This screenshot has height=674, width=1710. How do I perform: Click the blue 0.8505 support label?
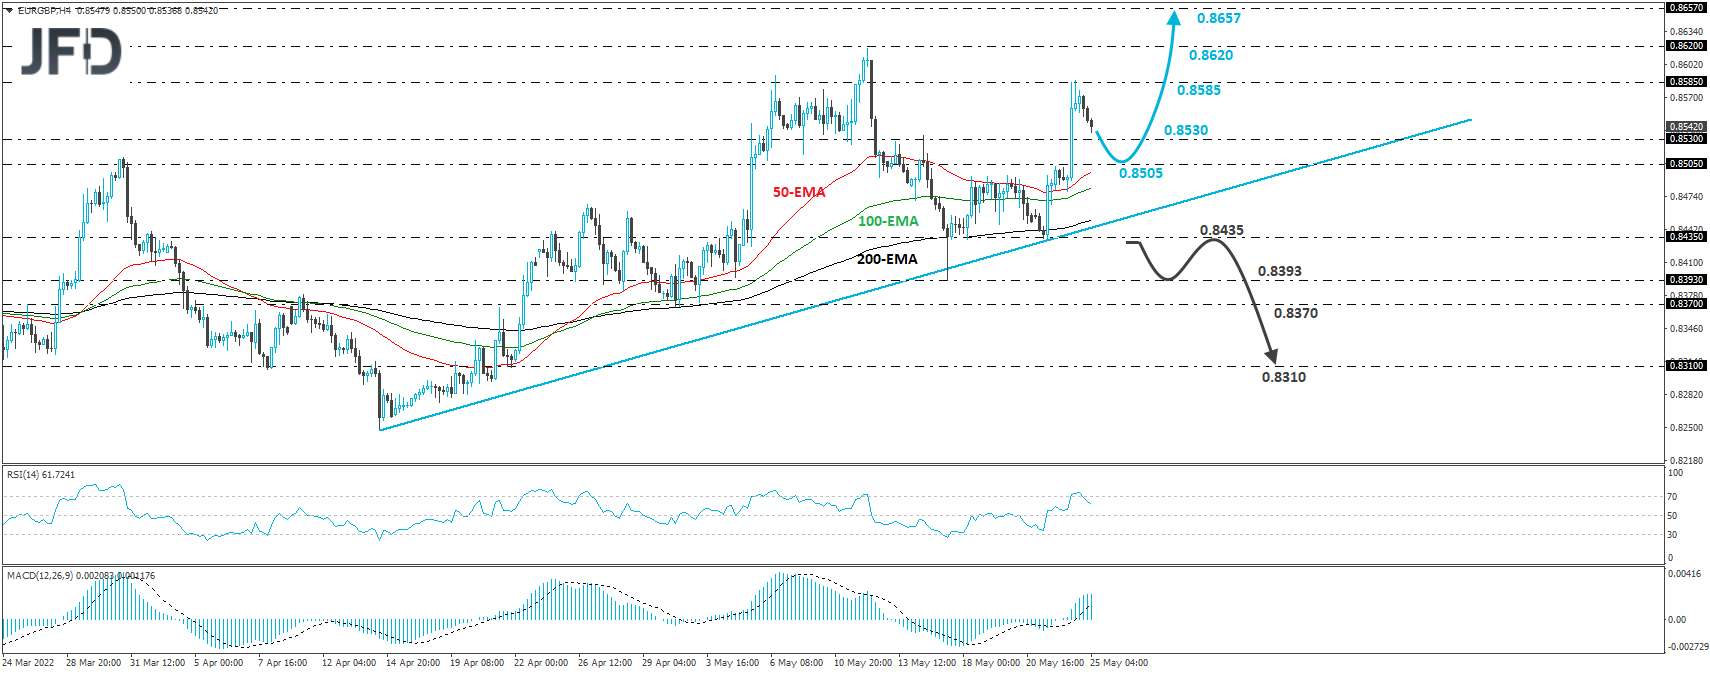click(x=1140, y=173)
